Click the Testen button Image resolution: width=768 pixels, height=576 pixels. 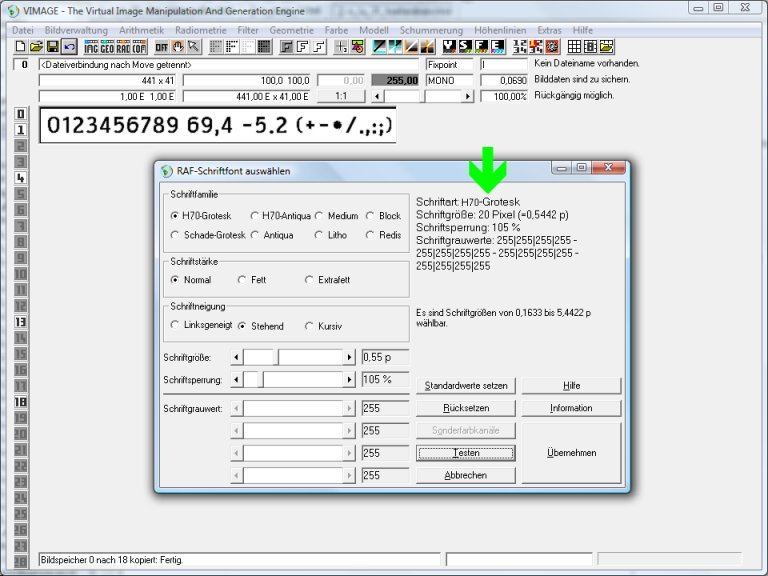[466, 453]
